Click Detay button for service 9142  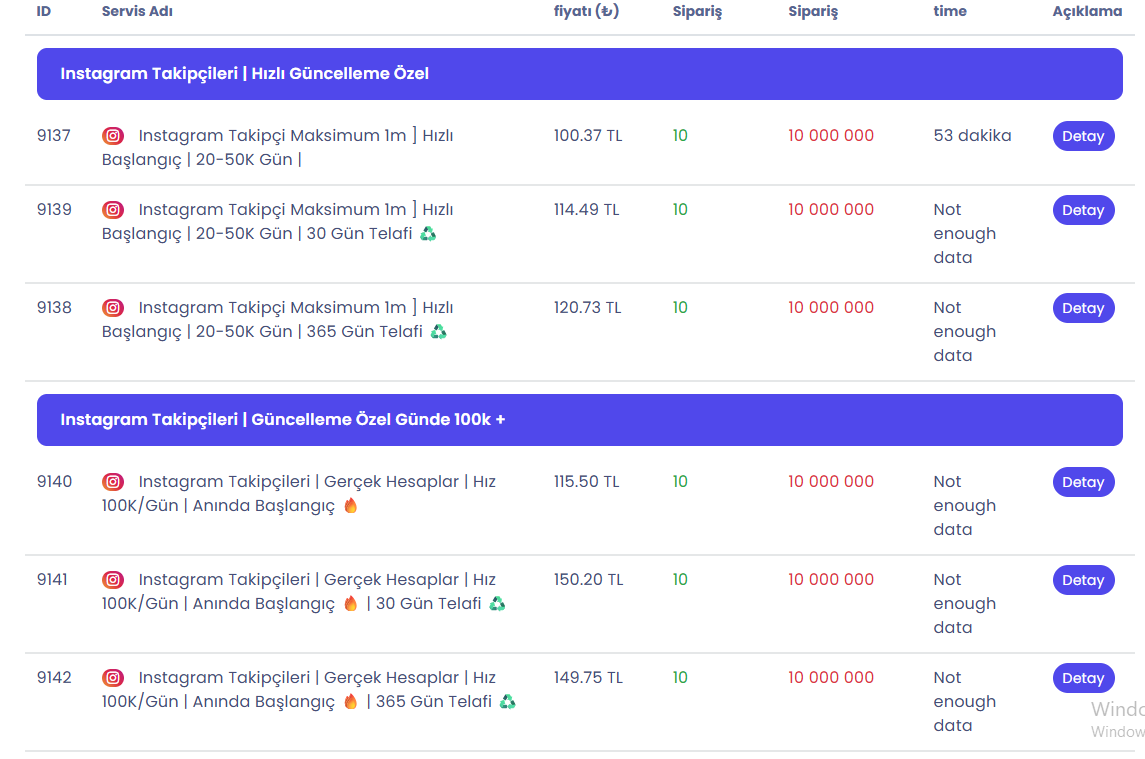pos(1083,677)
